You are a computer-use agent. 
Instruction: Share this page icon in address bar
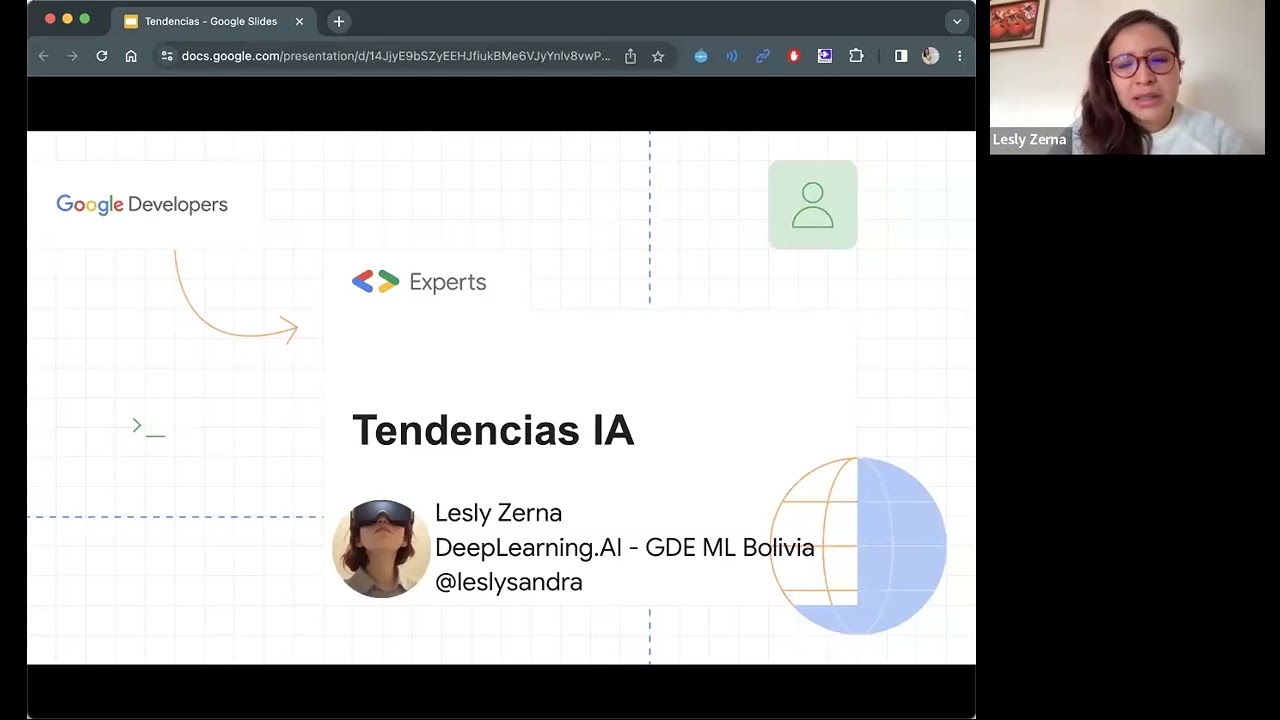pos(630,56)
